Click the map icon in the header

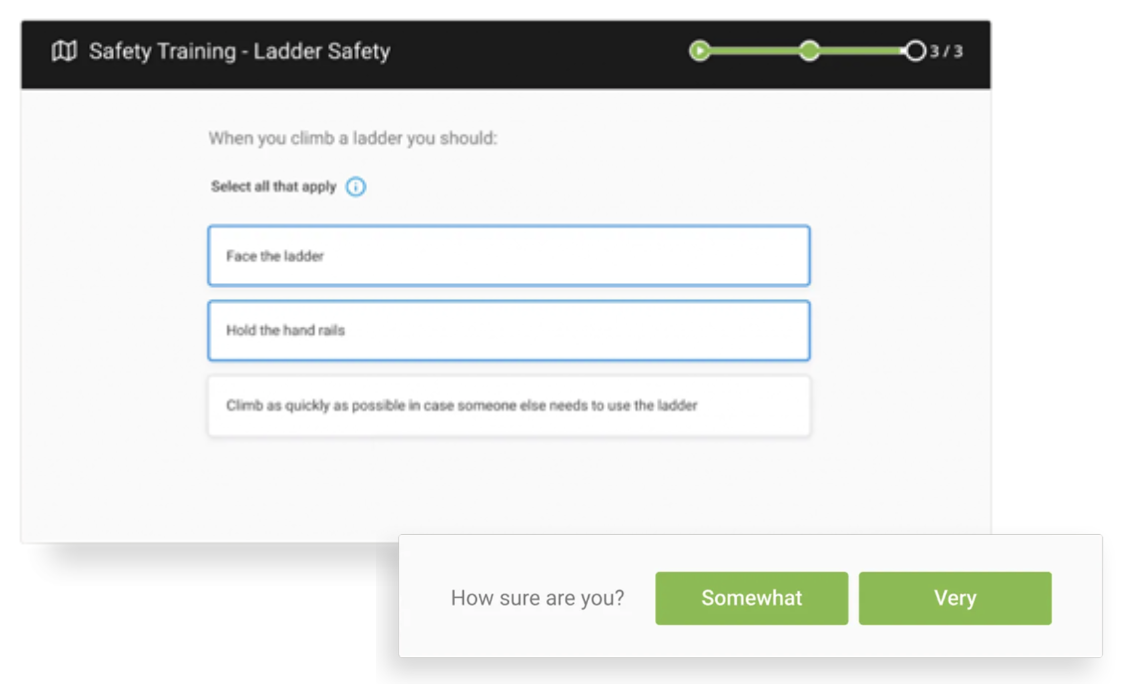(64, 51)
